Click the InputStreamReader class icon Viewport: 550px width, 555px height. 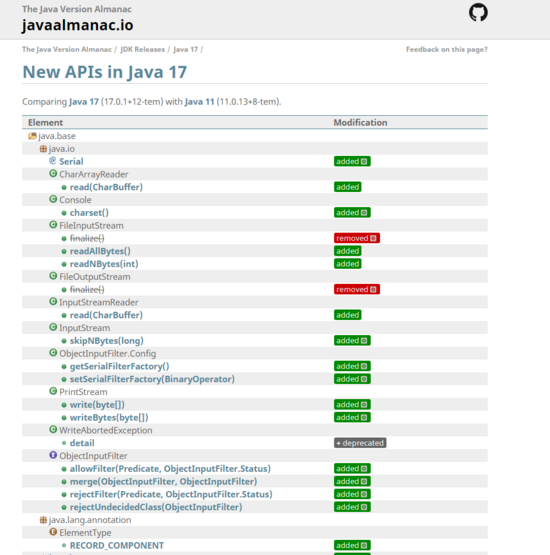point(53,302)
